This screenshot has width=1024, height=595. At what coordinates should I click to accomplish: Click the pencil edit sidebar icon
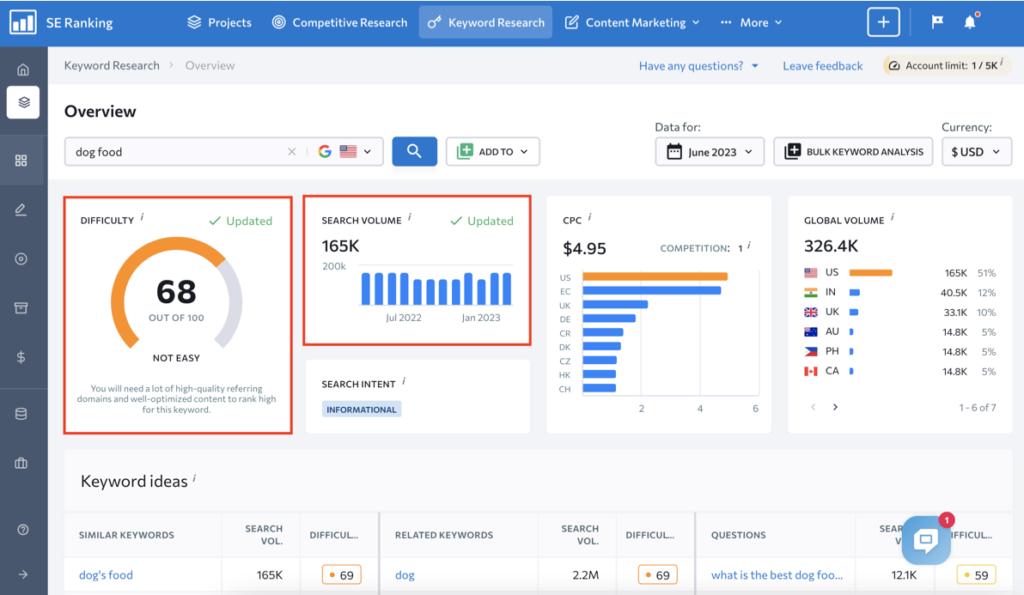pyautogui.click(x=21, y=210)
